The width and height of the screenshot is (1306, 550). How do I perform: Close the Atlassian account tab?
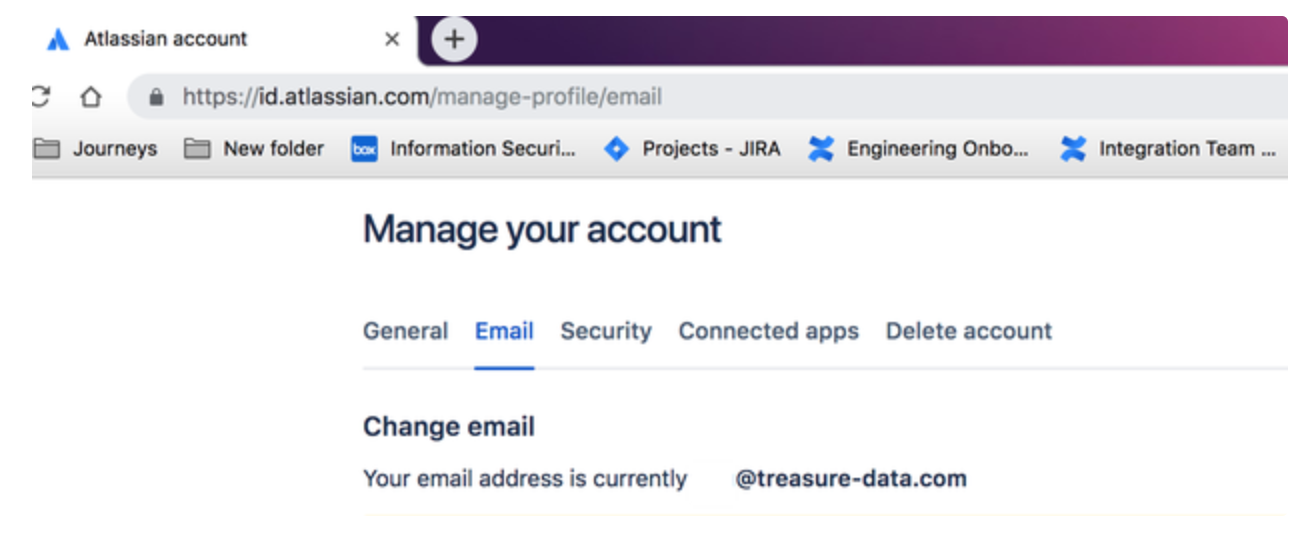click(392, 40)
